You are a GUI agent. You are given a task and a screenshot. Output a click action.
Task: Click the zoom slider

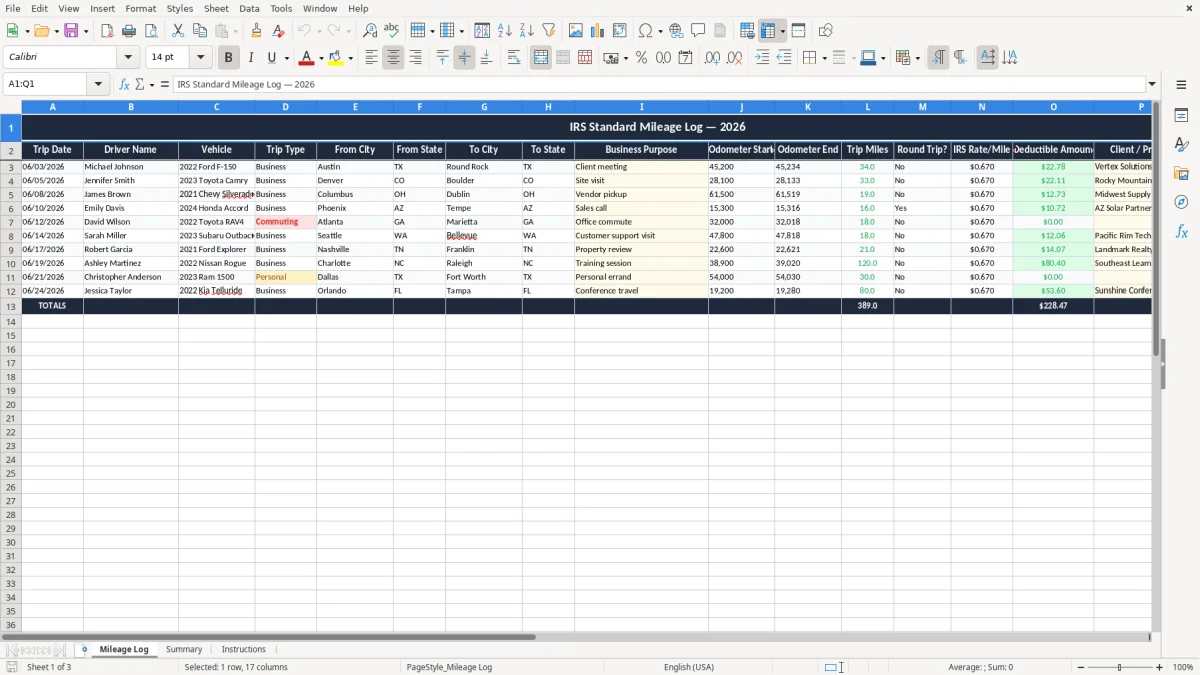tap(1120, 667)
